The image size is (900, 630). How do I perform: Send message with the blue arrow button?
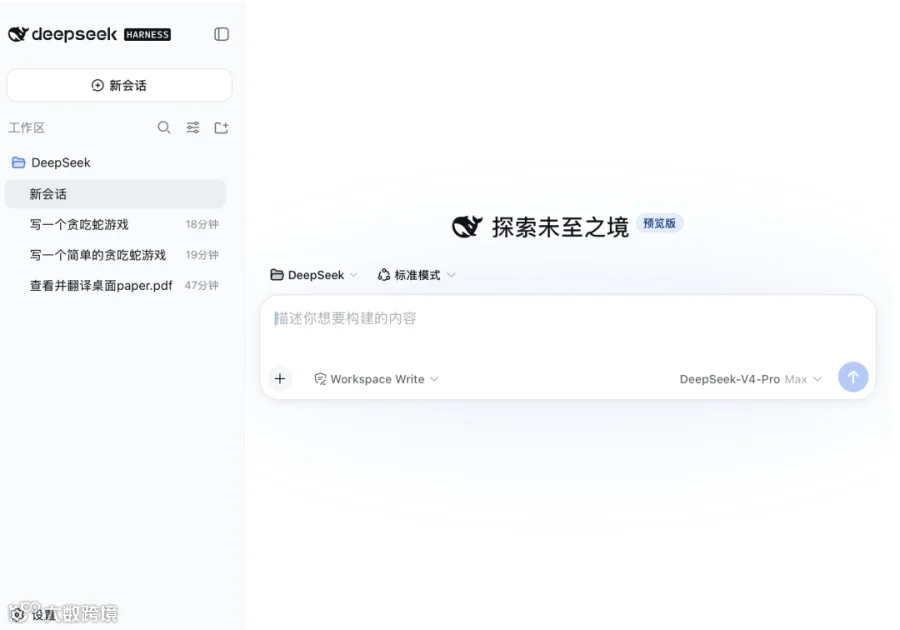(853, 377)
